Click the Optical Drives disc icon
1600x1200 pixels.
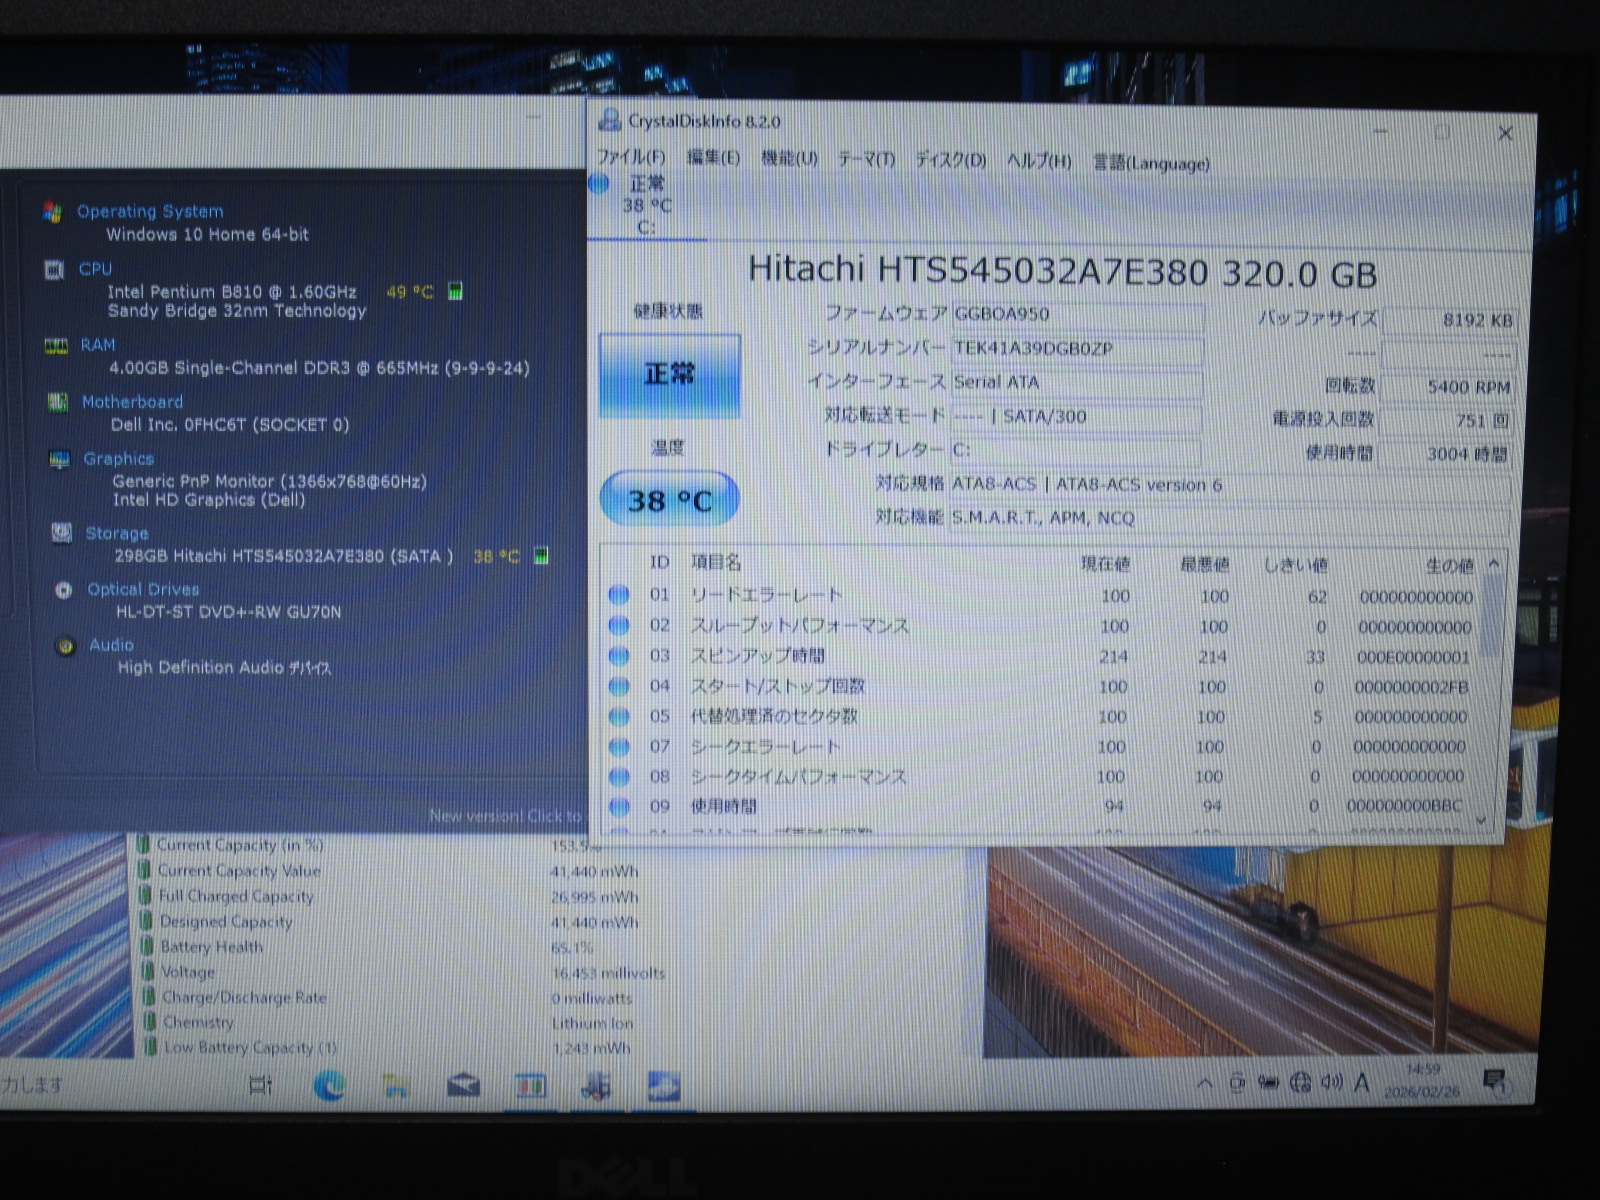[x=64, y=590]
